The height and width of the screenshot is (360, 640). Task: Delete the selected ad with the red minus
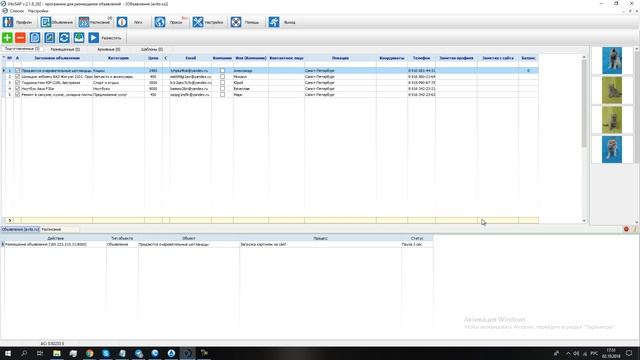coord(20,38)
